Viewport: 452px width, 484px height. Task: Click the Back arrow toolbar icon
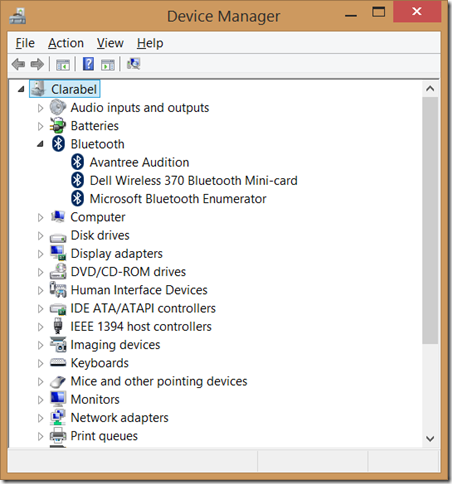point(18,64)
